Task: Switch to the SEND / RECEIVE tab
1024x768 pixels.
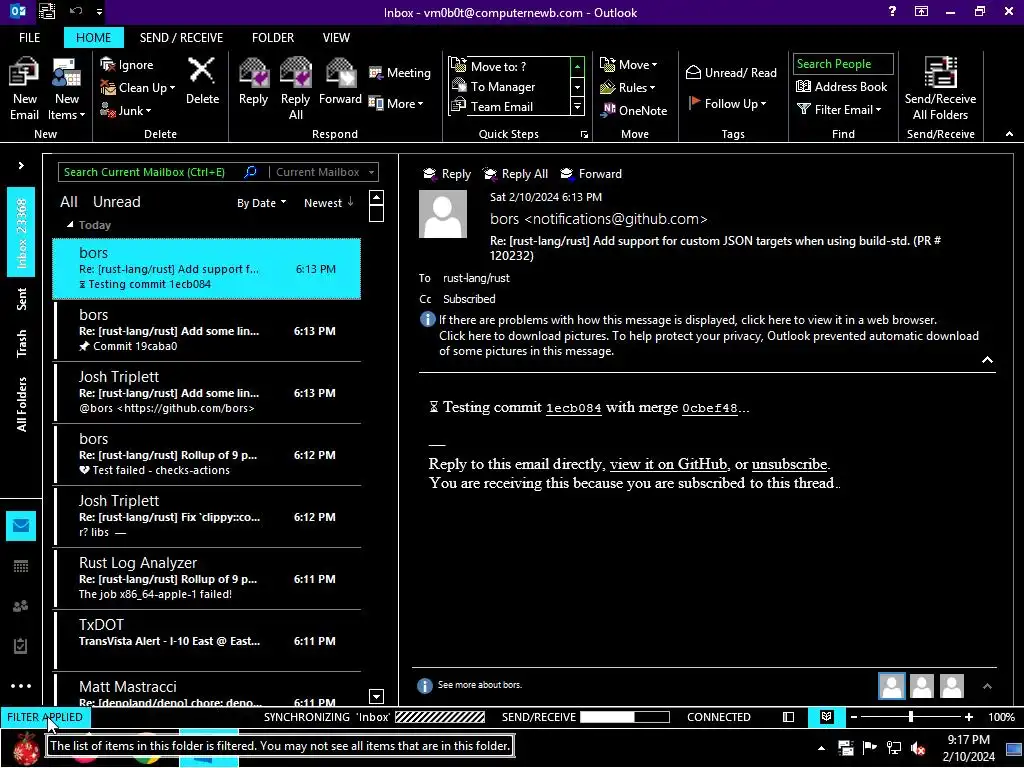Action: (x=181, y=38)
